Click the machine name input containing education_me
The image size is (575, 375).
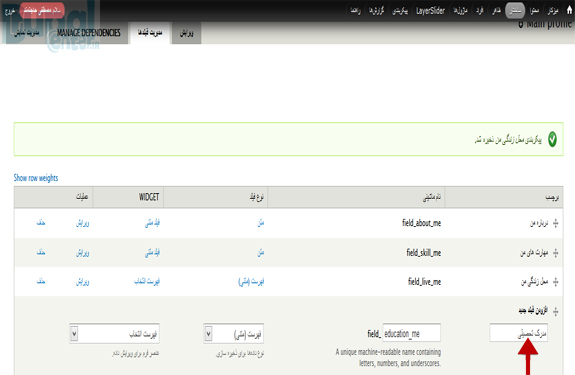pyautogui.click(x=411, y=333)
